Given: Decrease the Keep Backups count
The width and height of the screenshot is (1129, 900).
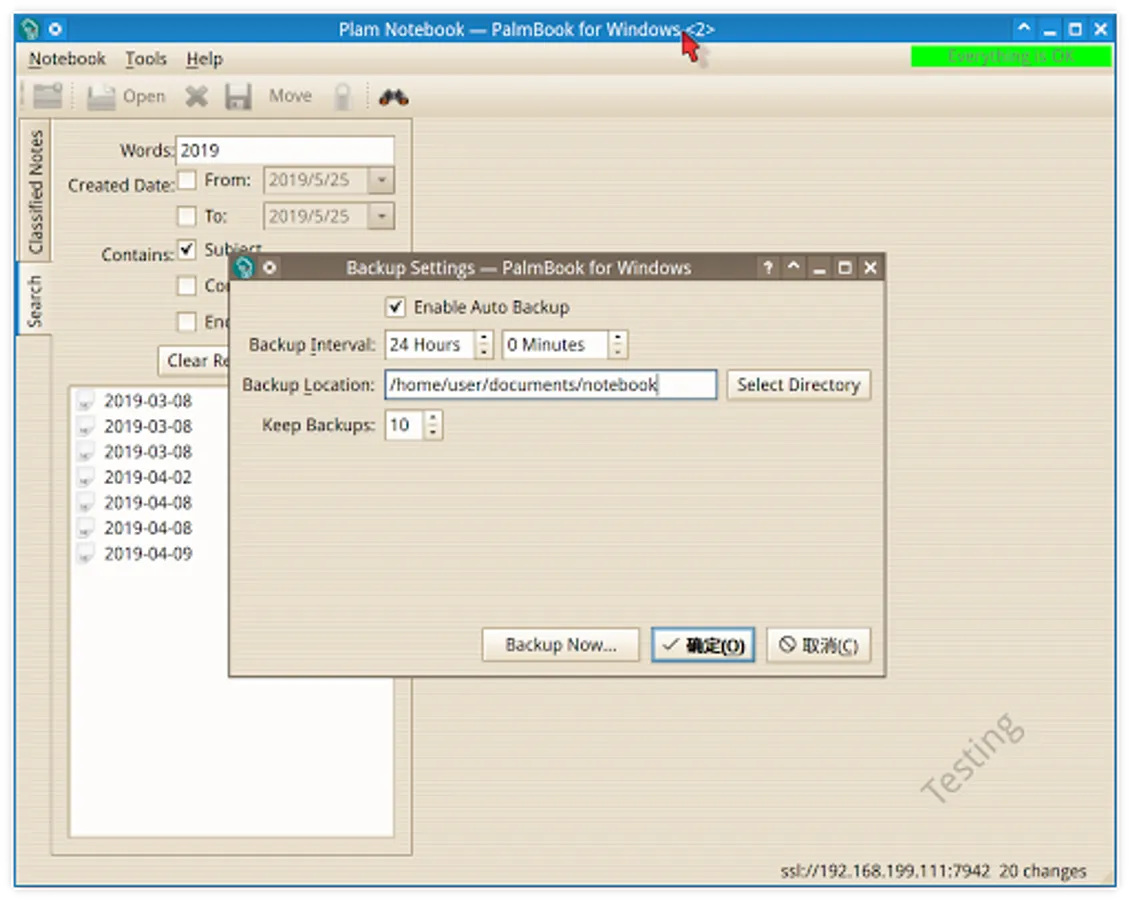Looking at the screenshot, I should pyautogui.click(x=432, y=431).
